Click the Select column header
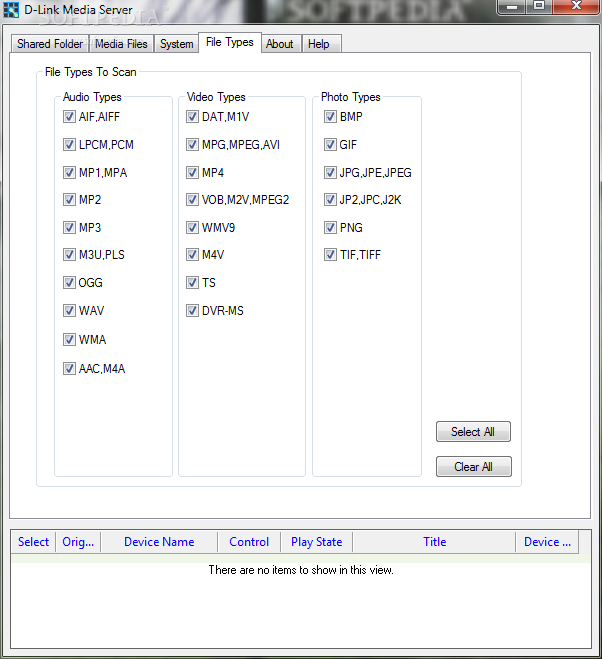The height and width of the screenshot is (659, 602). (33, 542)
